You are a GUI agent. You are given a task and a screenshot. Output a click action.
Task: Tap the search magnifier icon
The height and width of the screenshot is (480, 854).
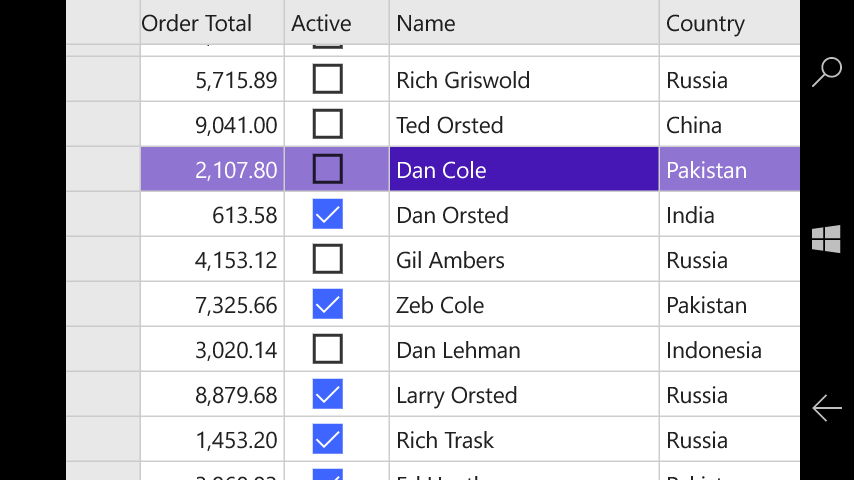pyautogui.click(x=827, y=72)
